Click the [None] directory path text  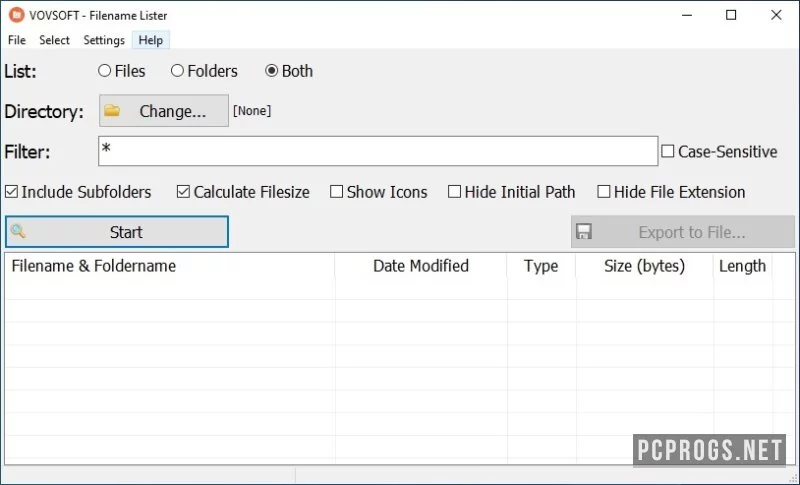click(x=252, y=111)
